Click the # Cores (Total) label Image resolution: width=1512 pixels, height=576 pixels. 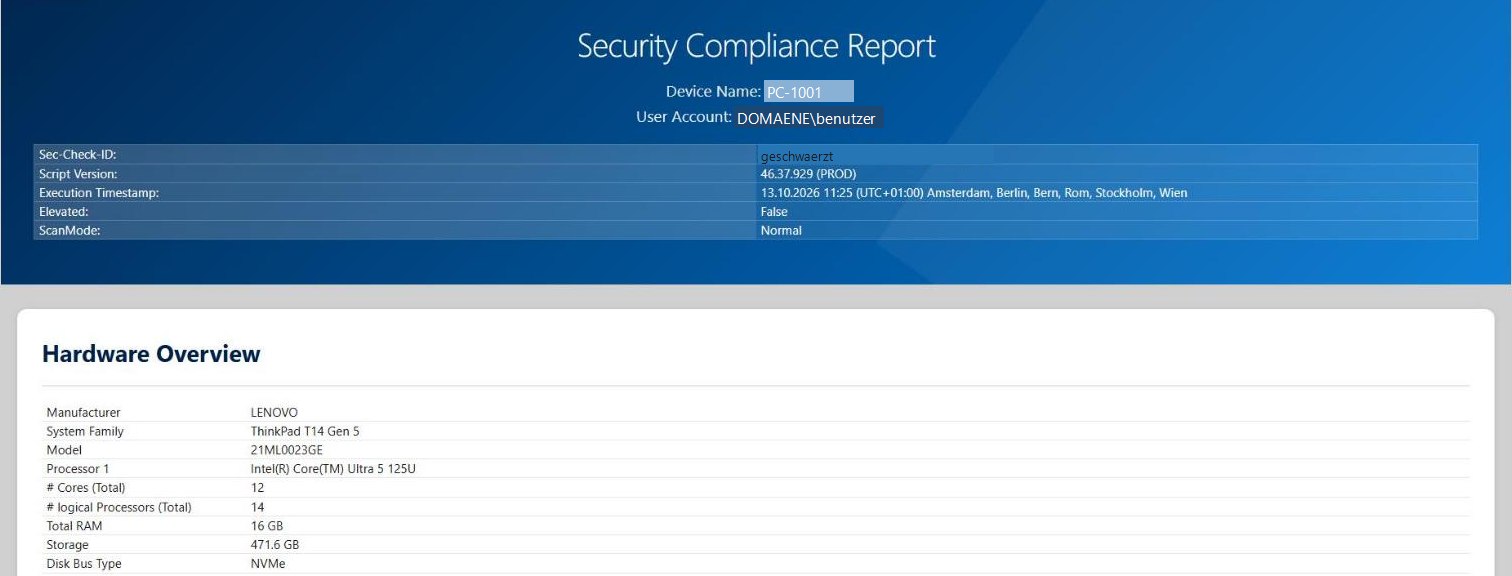click(86, 488)
